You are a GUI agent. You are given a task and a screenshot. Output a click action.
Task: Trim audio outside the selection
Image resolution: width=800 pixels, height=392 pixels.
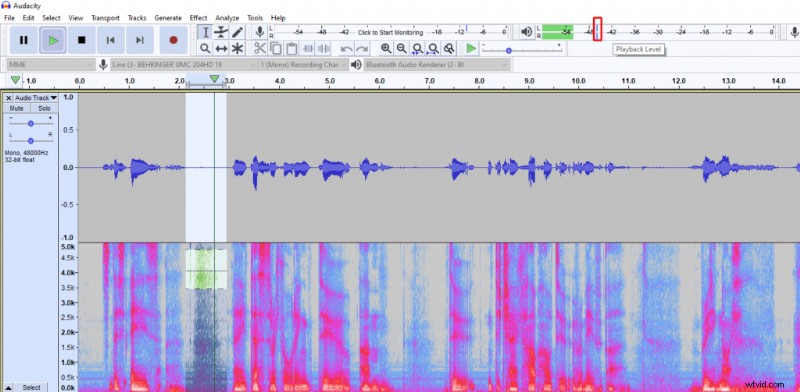[308, 48]
